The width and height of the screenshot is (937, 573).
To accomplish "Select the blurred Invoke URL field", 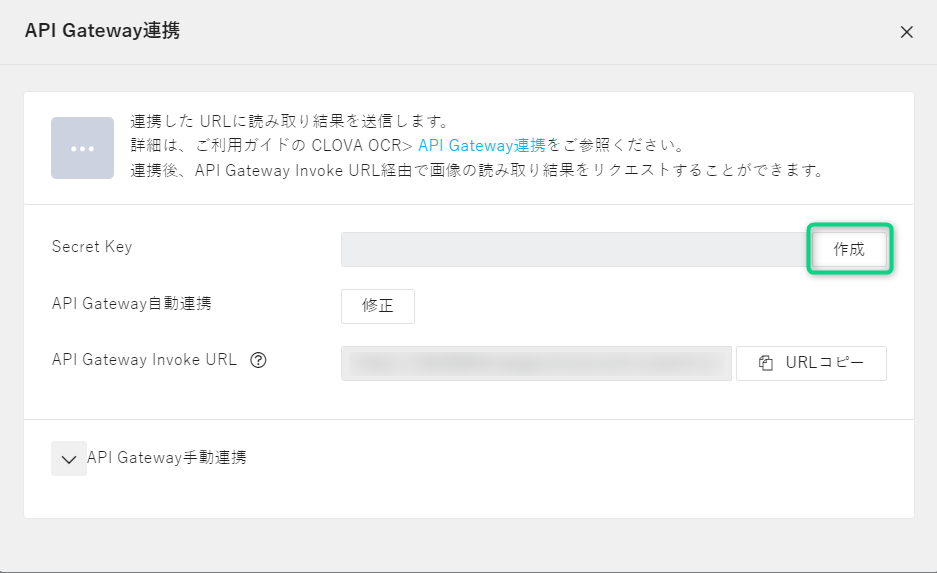I will point(536,364).
